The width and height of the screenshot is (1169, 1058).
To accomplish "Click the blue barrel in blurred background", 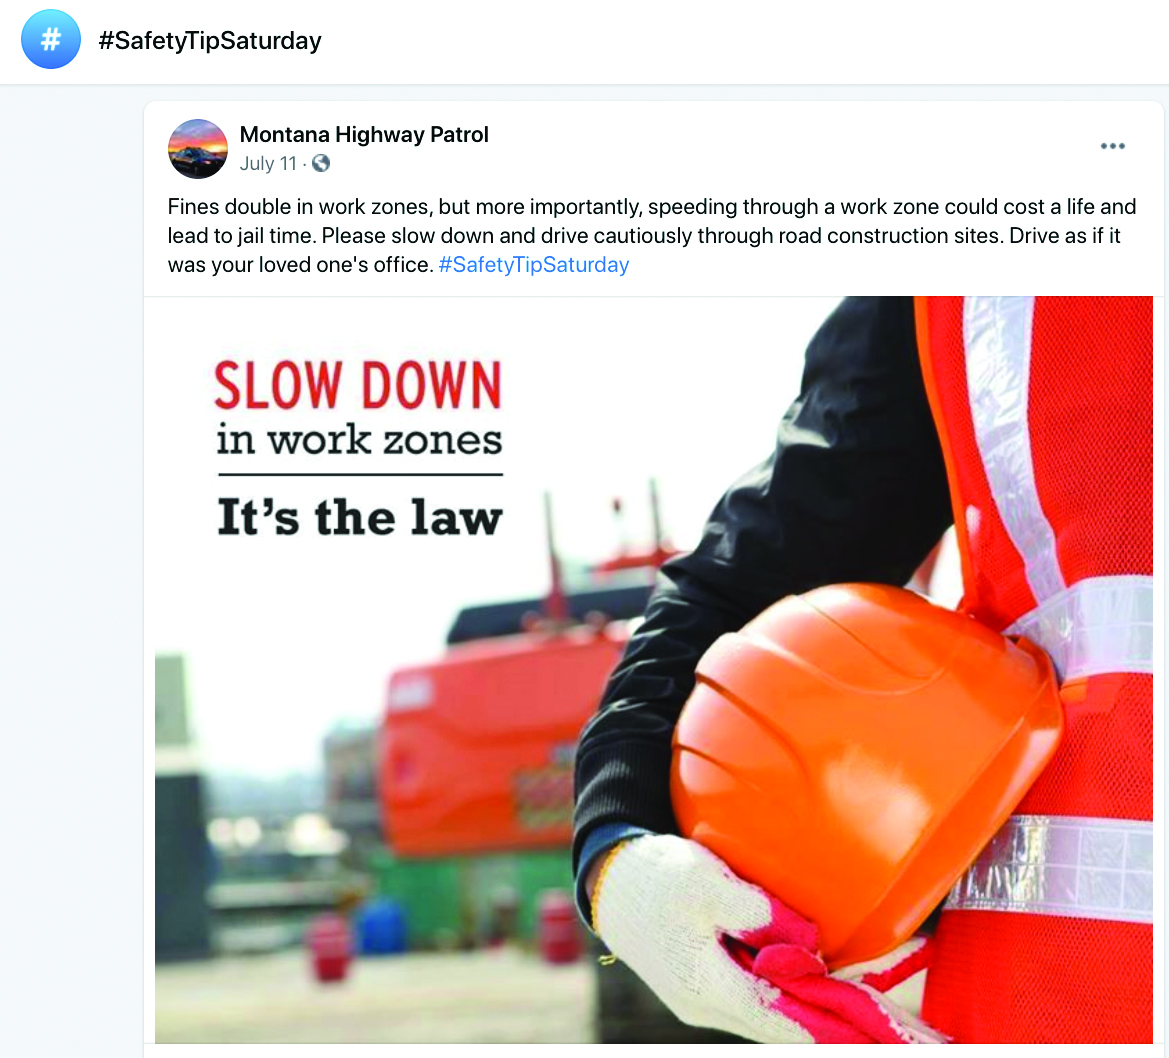I will tap(382, 927).
